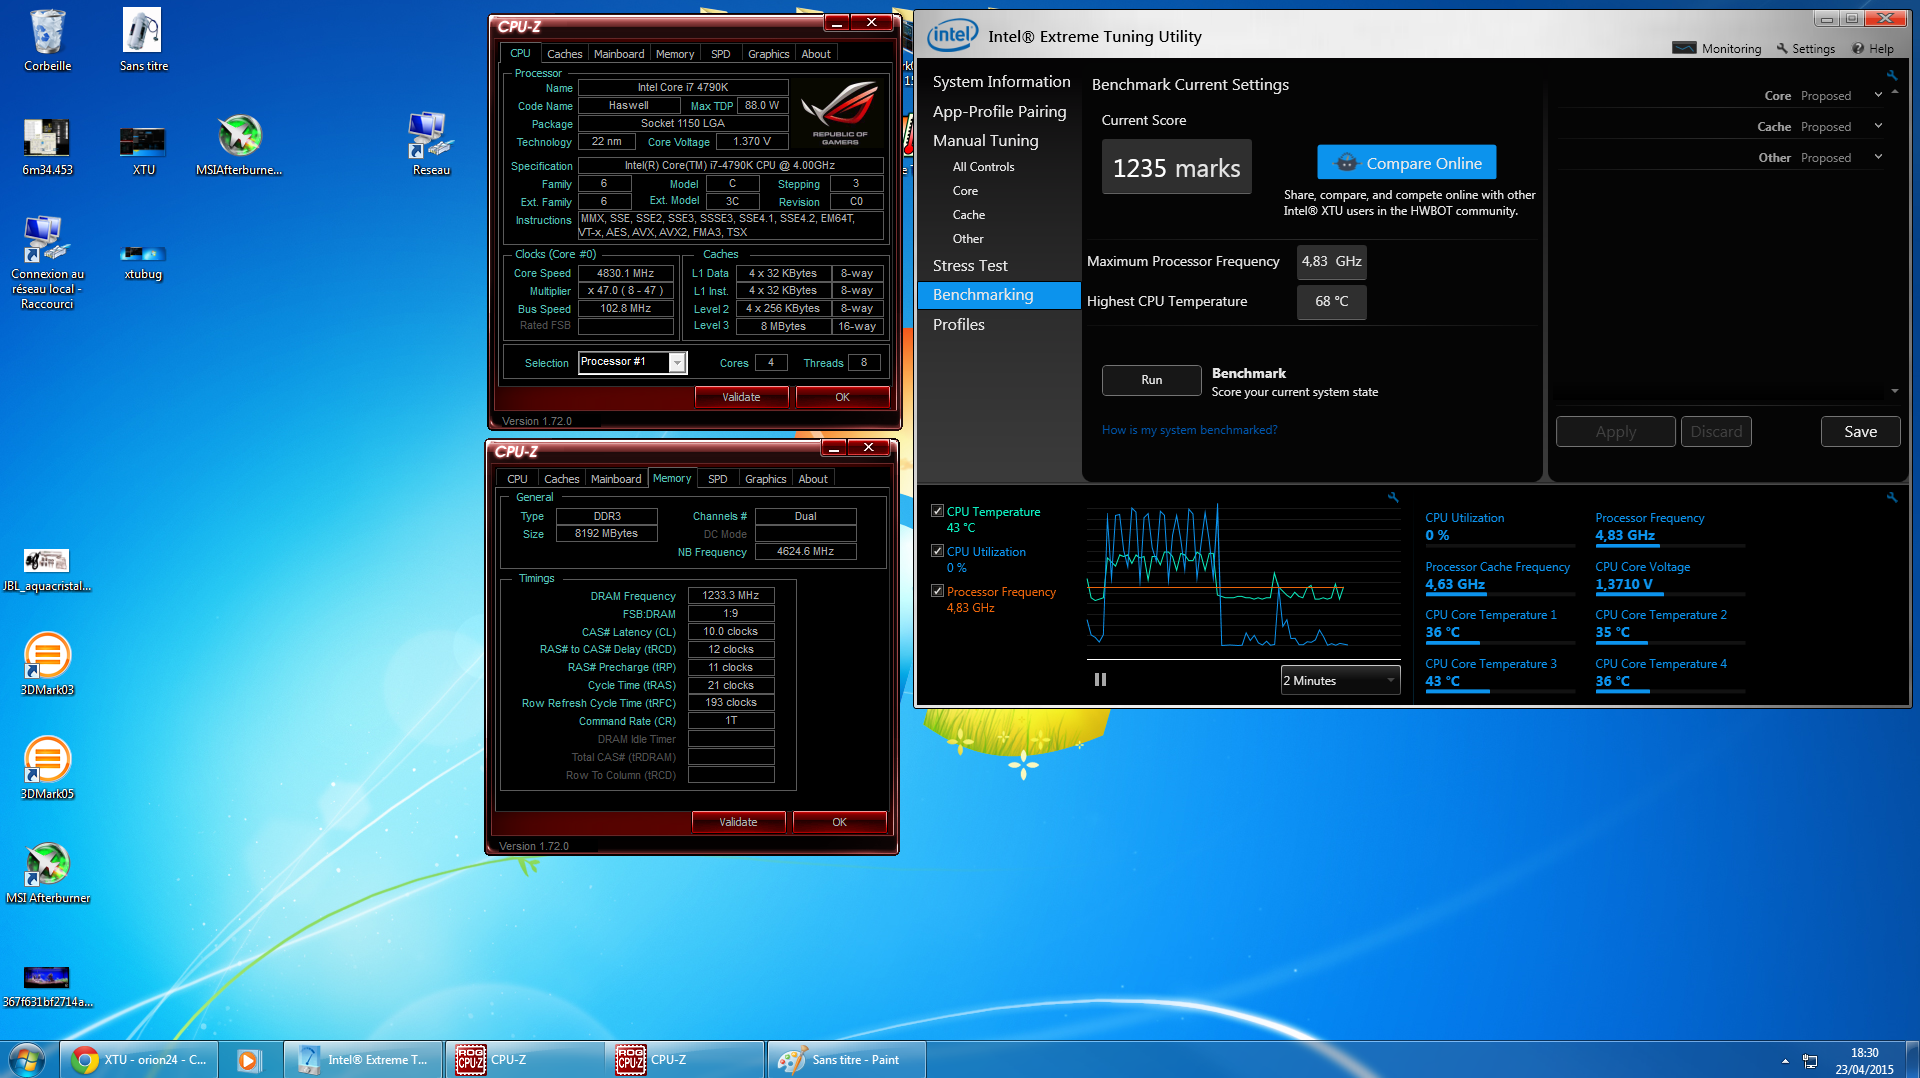
Task: Select System Information in XTU sidebar
Action: (1000, 82)
